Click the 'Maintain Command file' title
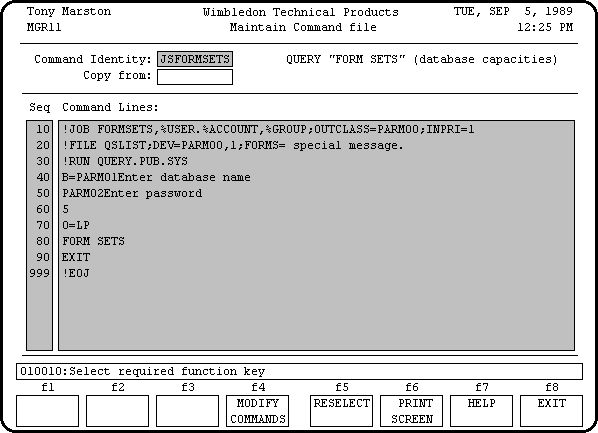This screenshot has width=598, height=433. click(x=303, y=27)
